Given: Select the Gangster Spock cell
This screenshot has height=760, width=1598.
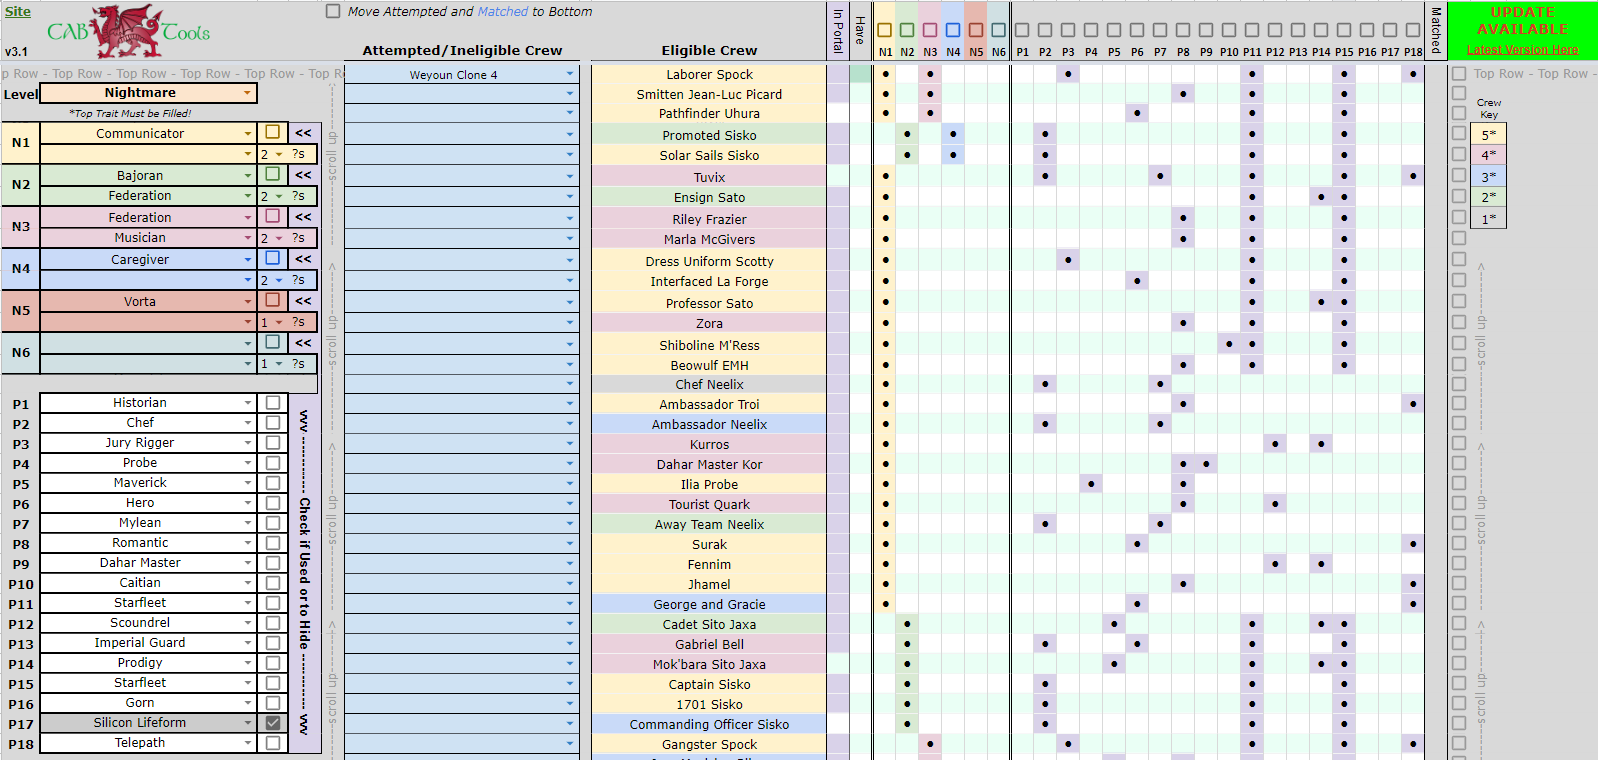Looking at the screenshot, I should pyautogui.click(x=709, y=744).
